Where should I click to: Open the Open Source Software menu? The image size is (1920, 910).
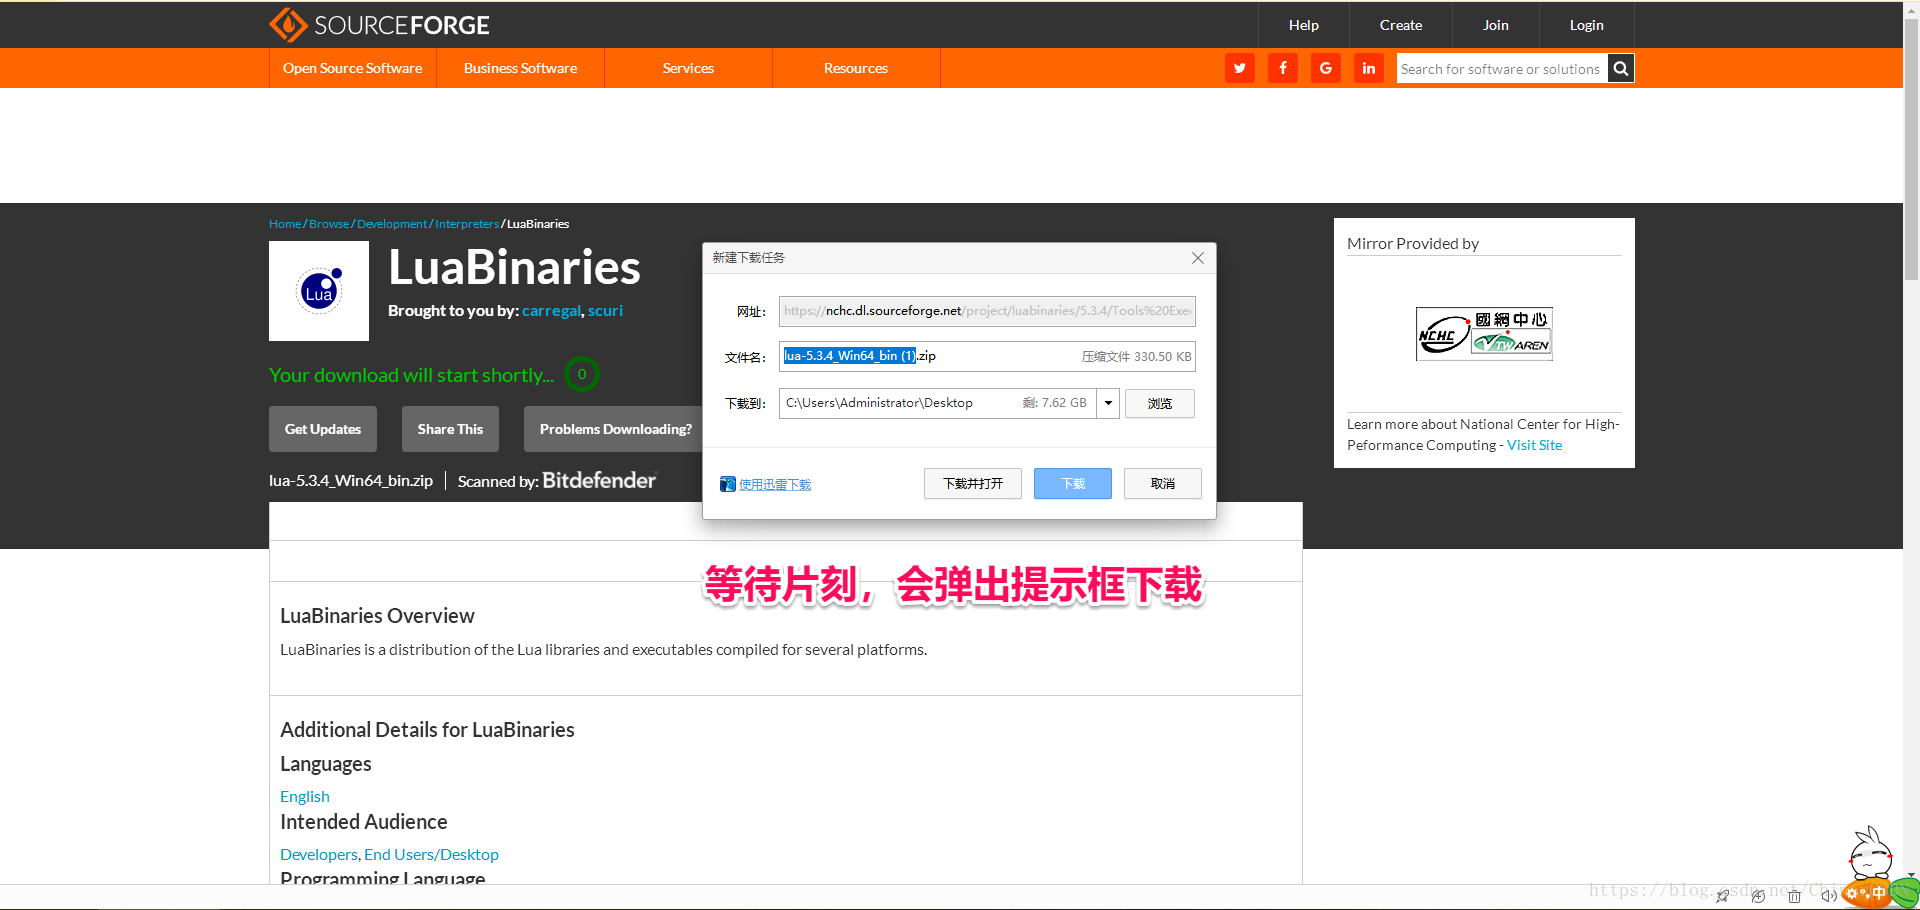[352, 68]
